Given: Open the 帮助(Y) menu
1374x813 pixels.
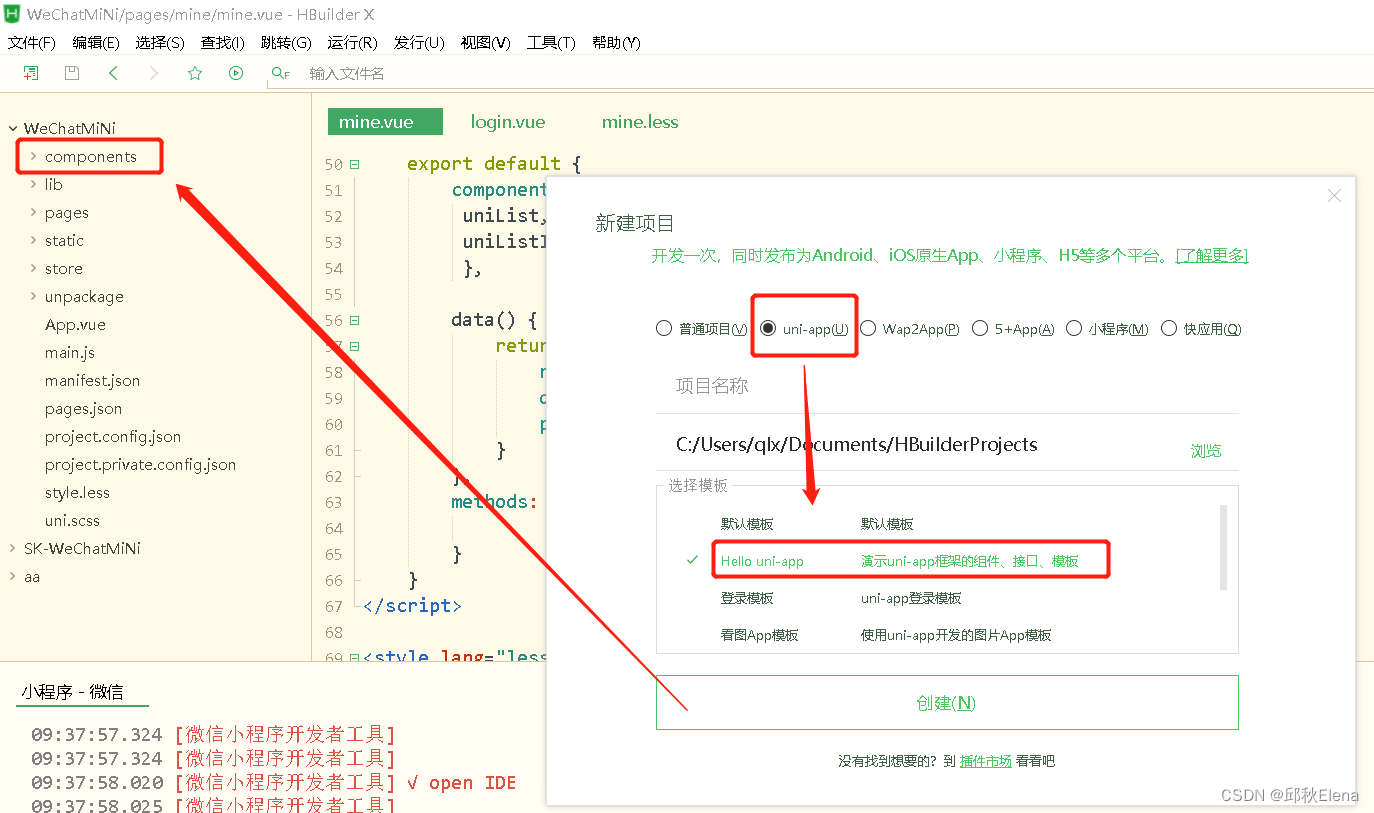Looking at the screenshot, I should (x=616, y=43).
